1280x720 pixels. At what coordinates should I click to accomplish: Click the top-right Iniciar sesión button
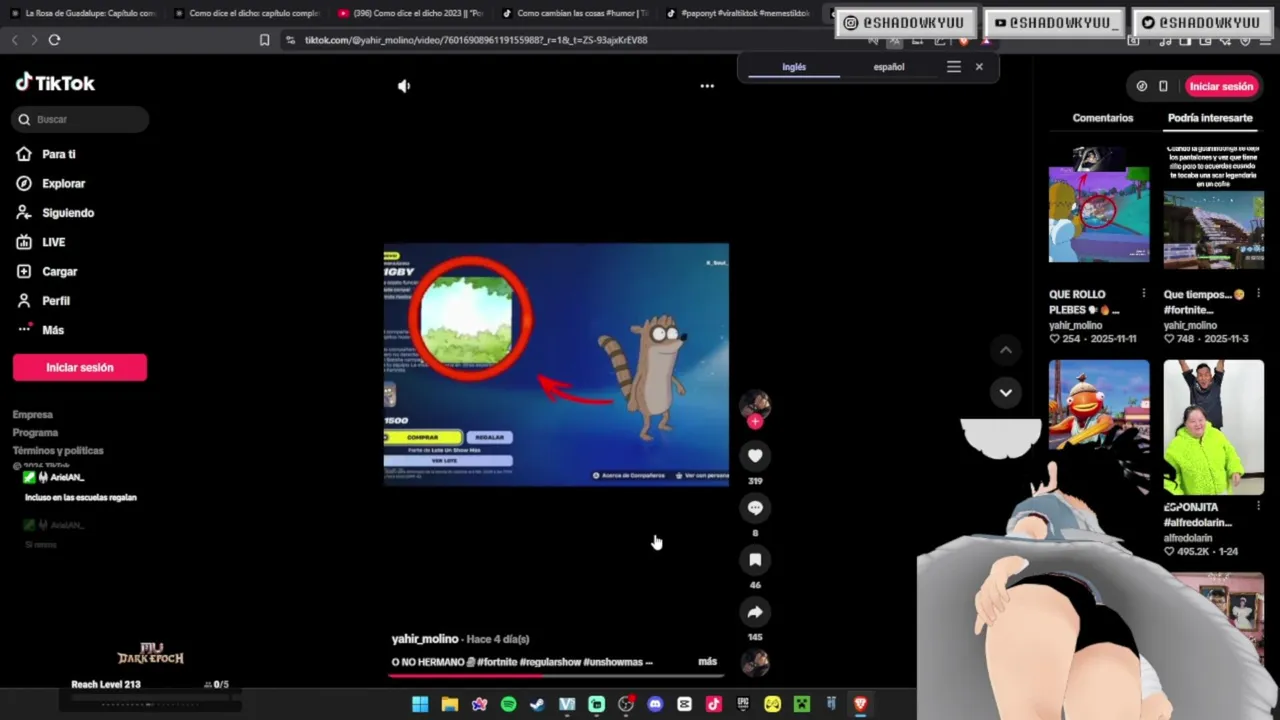tap(1220, 86)
